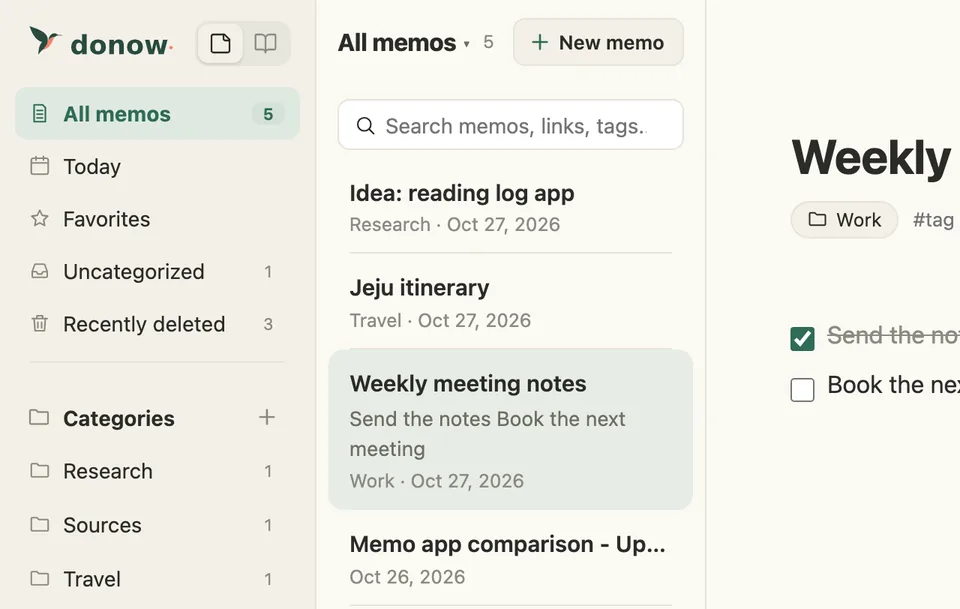Switch to memo page view icon
Image resolution: width=960 pixels, height=609 pixels.
[x=220, y=43]
